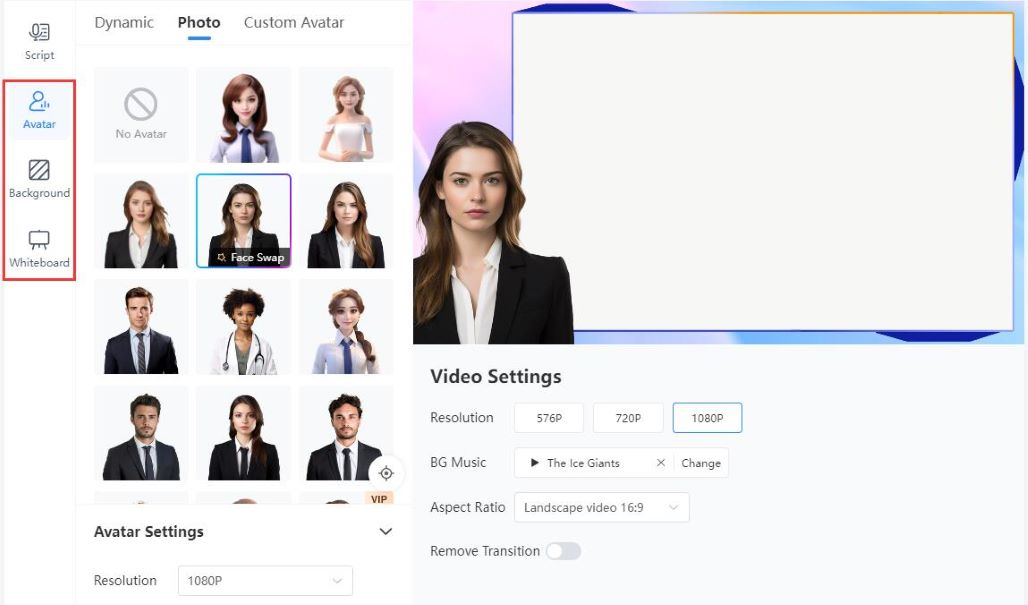Open the Script panel

[x=38, y=38]
